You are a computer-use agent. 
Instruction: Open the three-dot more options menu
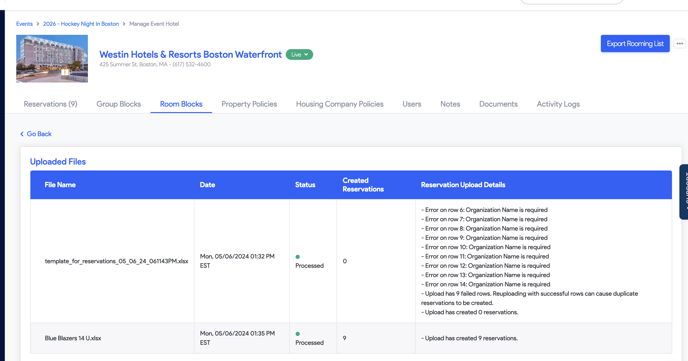(x=680, y=43)
